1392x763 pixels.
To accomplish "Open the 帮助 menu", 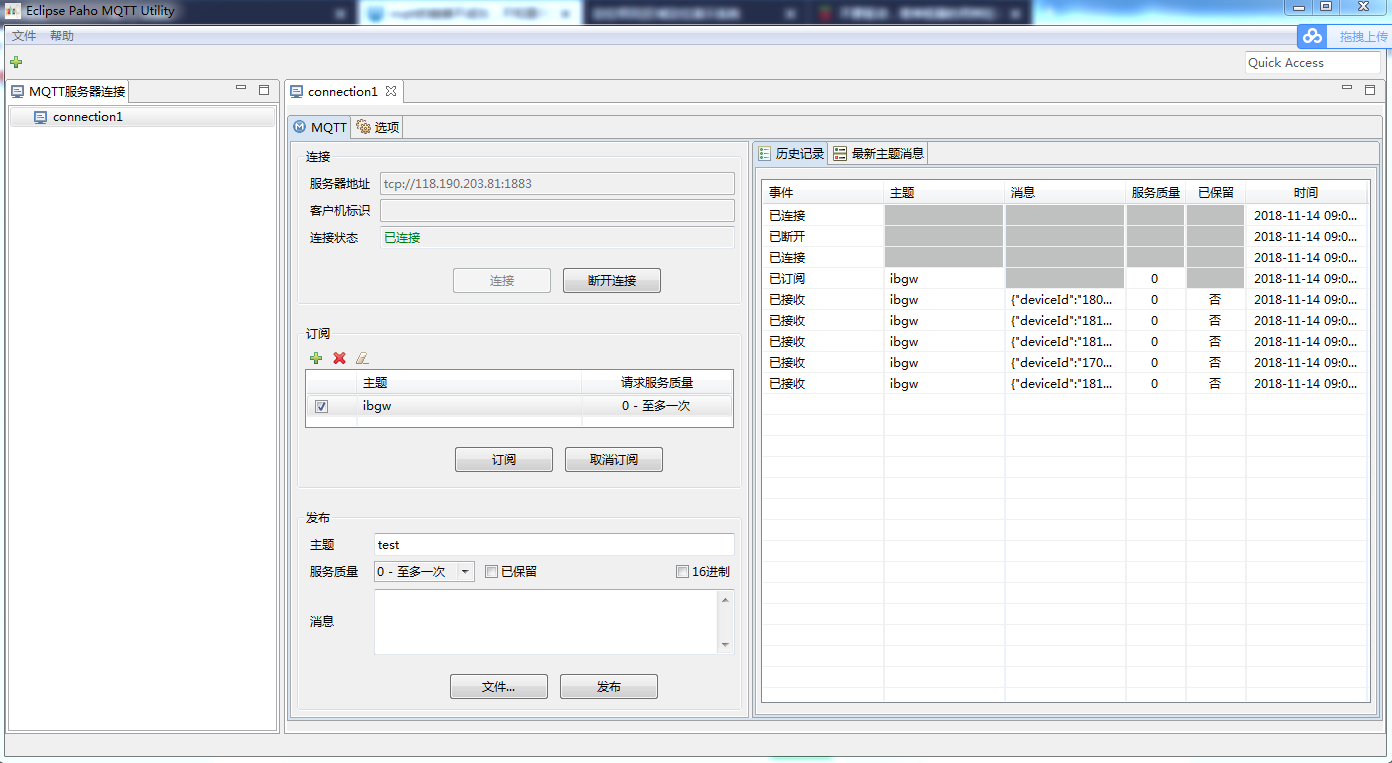I will (62, 36).
